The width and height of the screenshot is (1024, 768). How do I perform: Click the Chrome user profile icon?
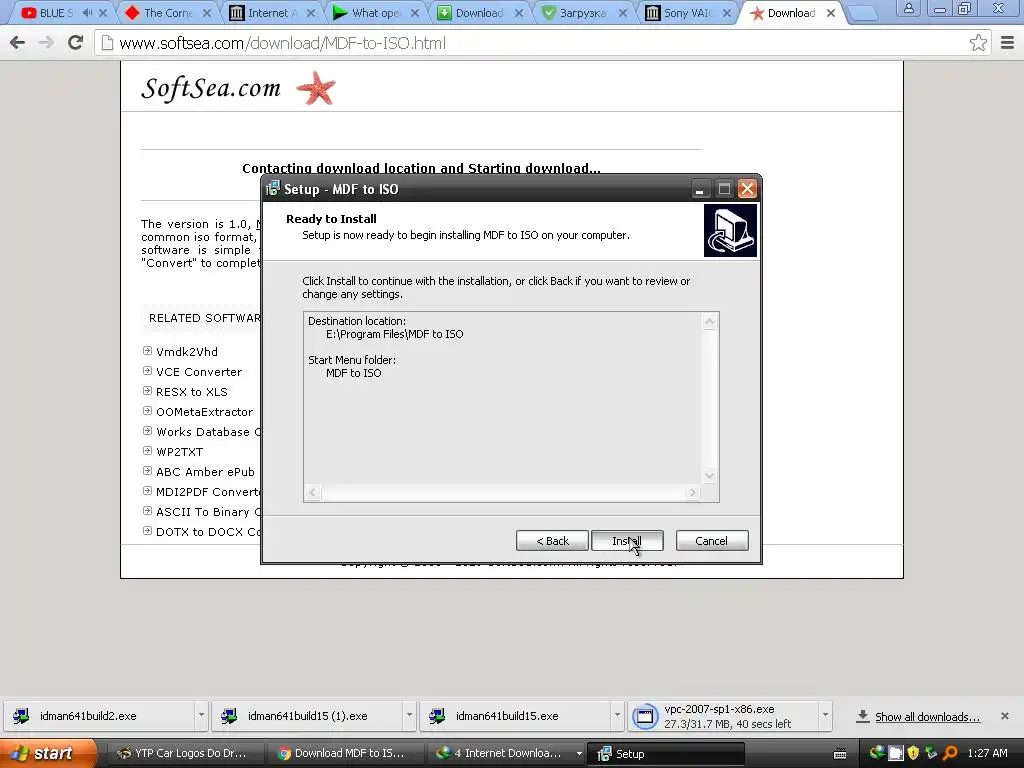(908, 9)
